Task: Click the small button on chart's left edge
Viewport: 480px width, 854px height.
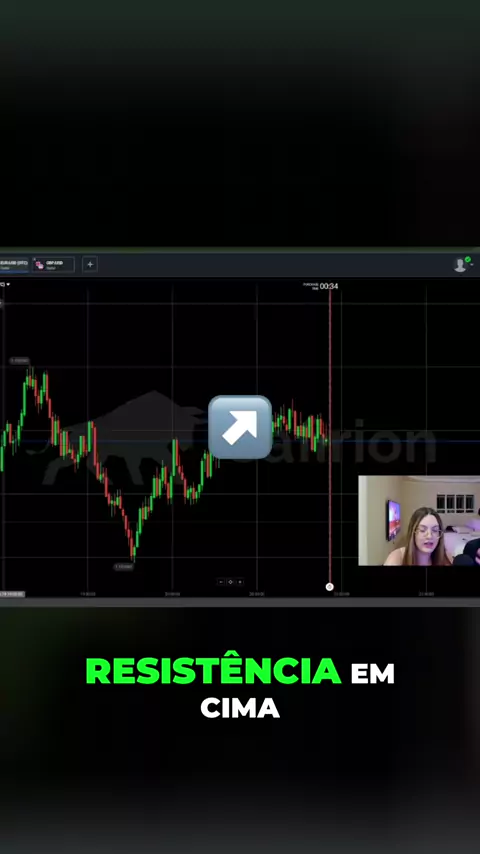Action: point(1,303)
